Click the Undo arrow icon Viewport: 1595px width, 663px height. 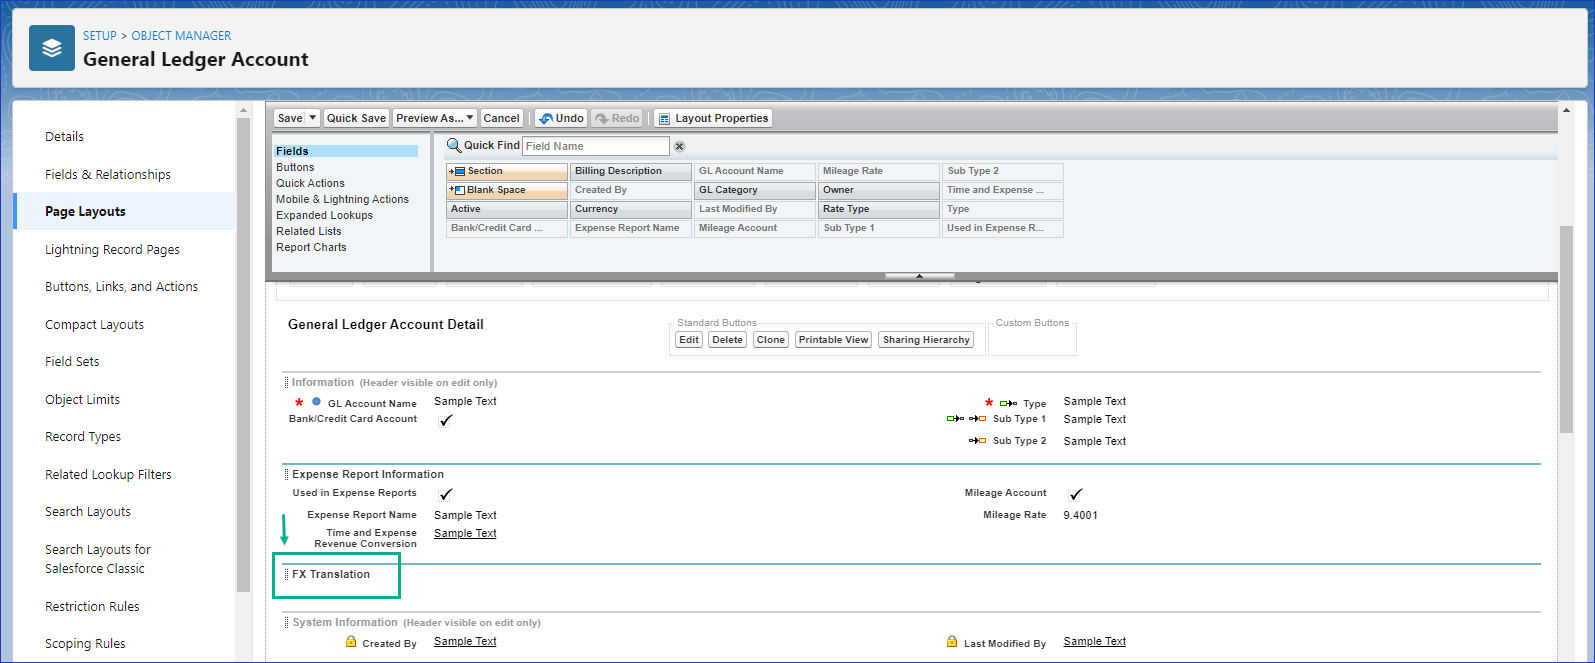click(x=546, y=118)
